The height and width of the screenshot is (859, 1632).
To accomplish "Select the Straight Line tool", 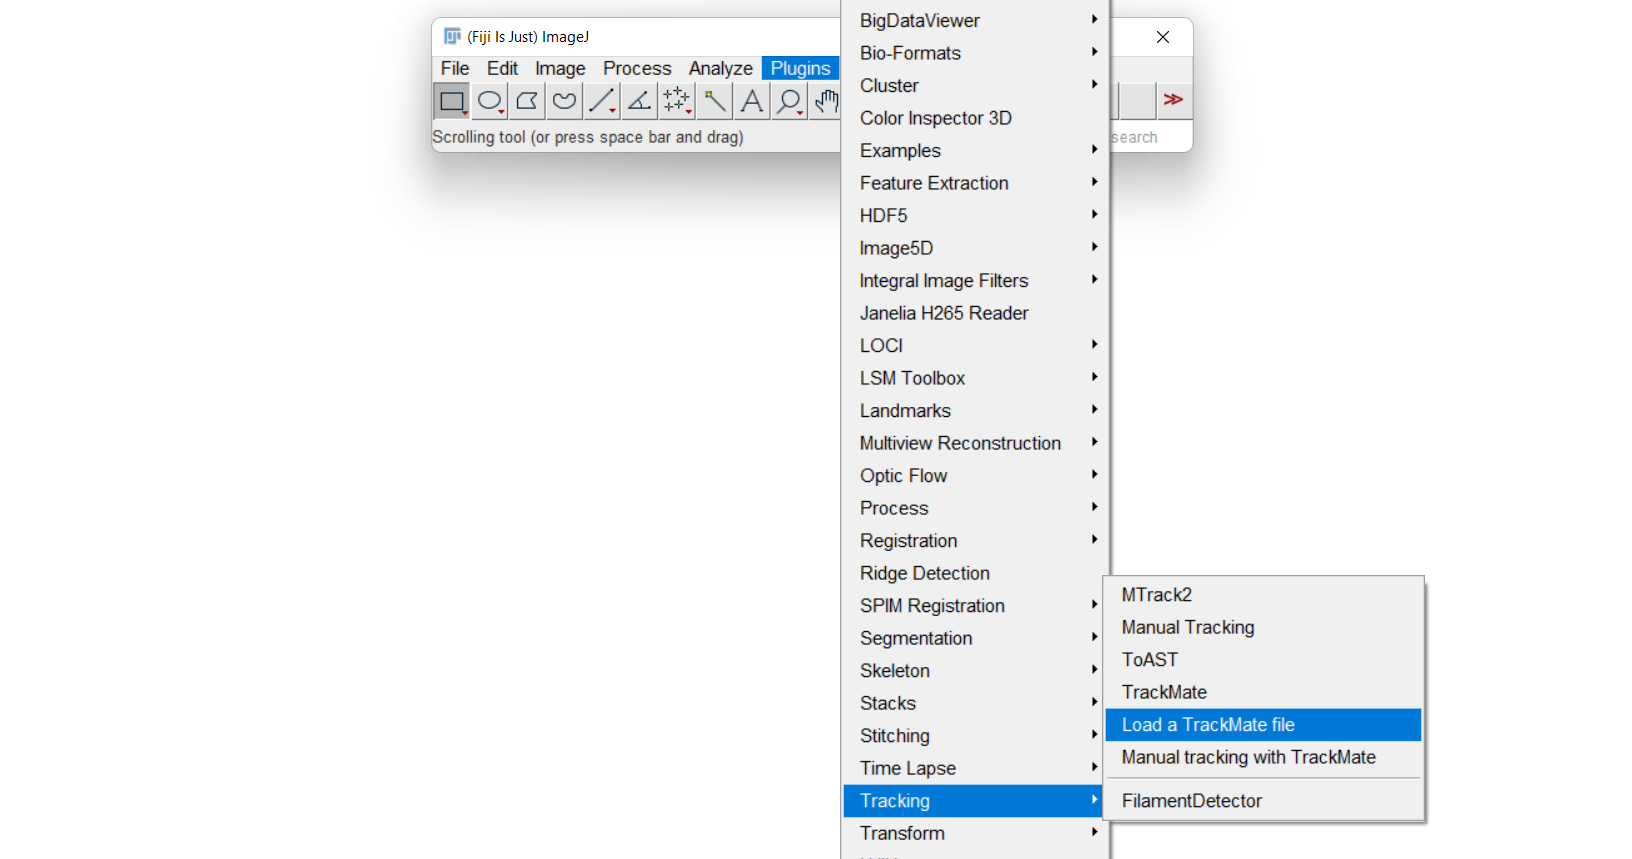I will [x=602, y=101].
